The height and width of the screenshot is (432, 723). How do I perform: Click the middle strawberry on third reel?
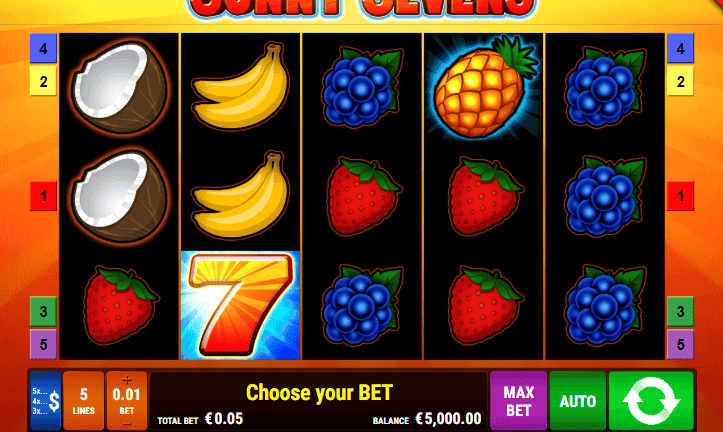pyautogui.click(x=363, y=196)
